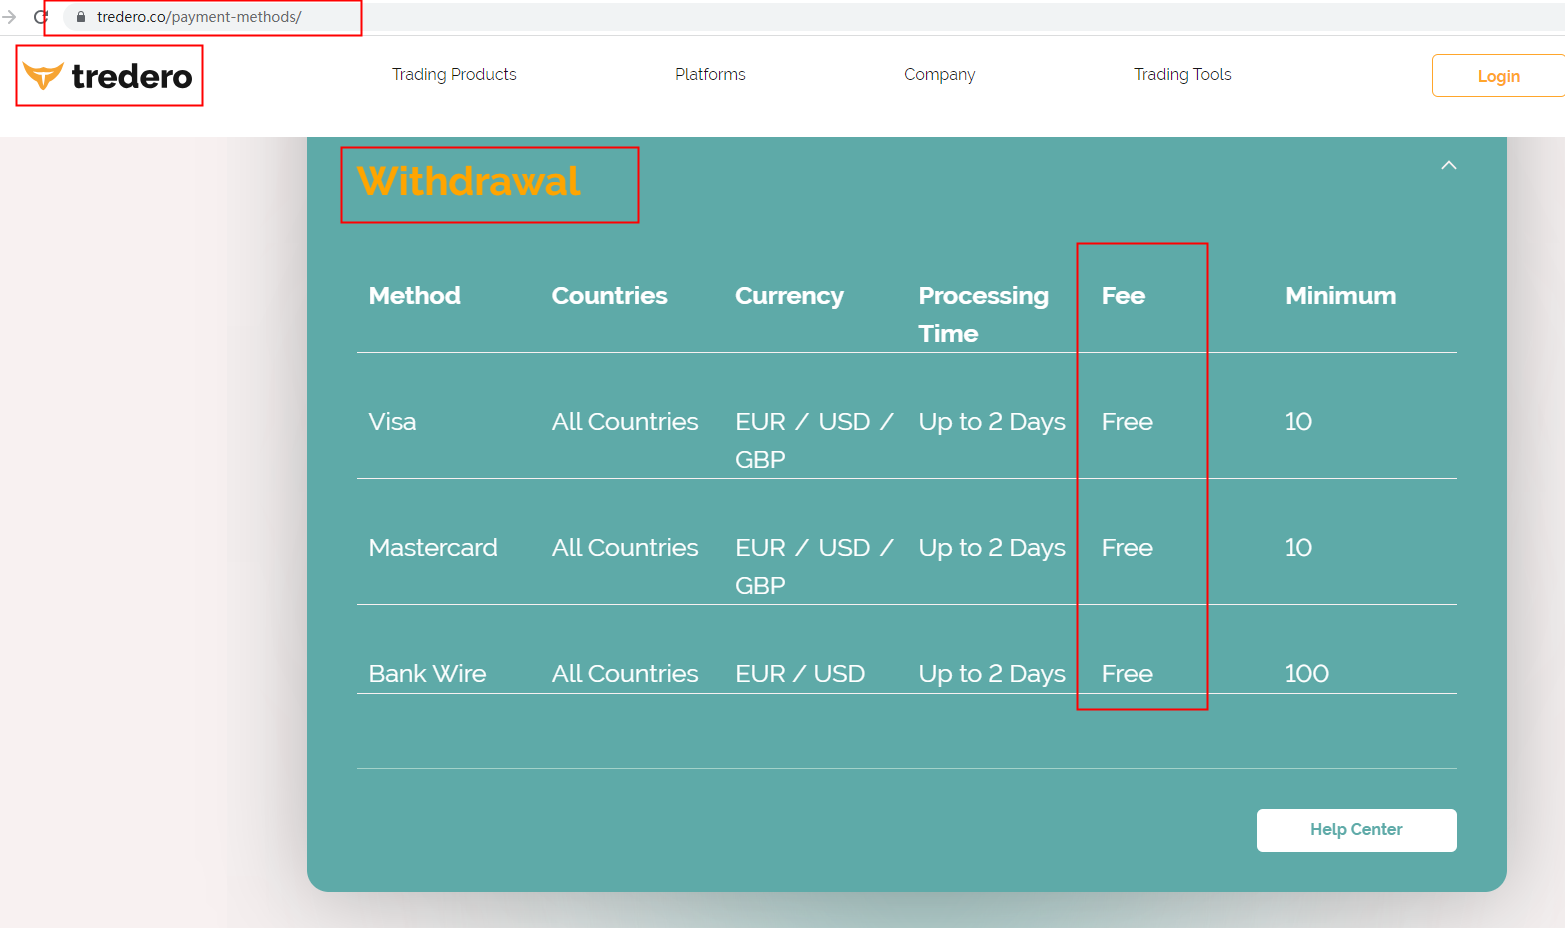Click the Visa method cell
Image resolution: width=1565 pixels, height=928 pixels.
(392, 422)
